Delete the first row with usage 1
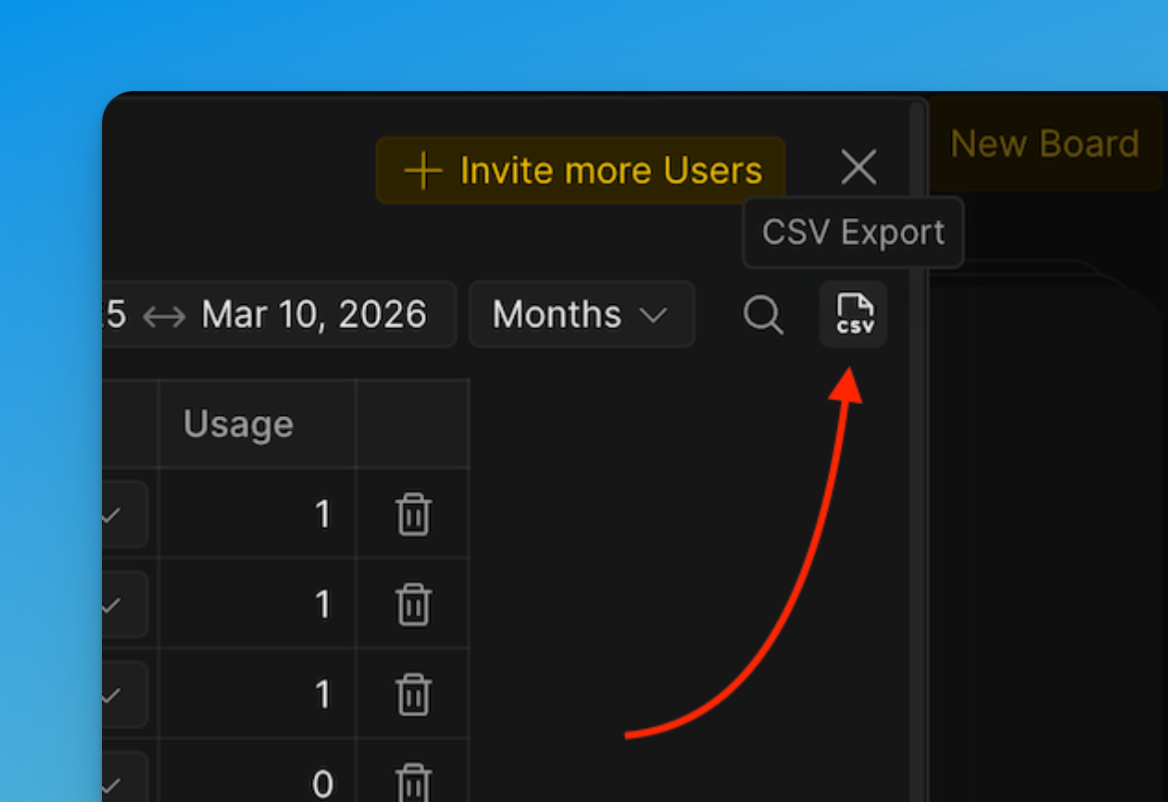The image size is (1168, 802). (412, 514)
